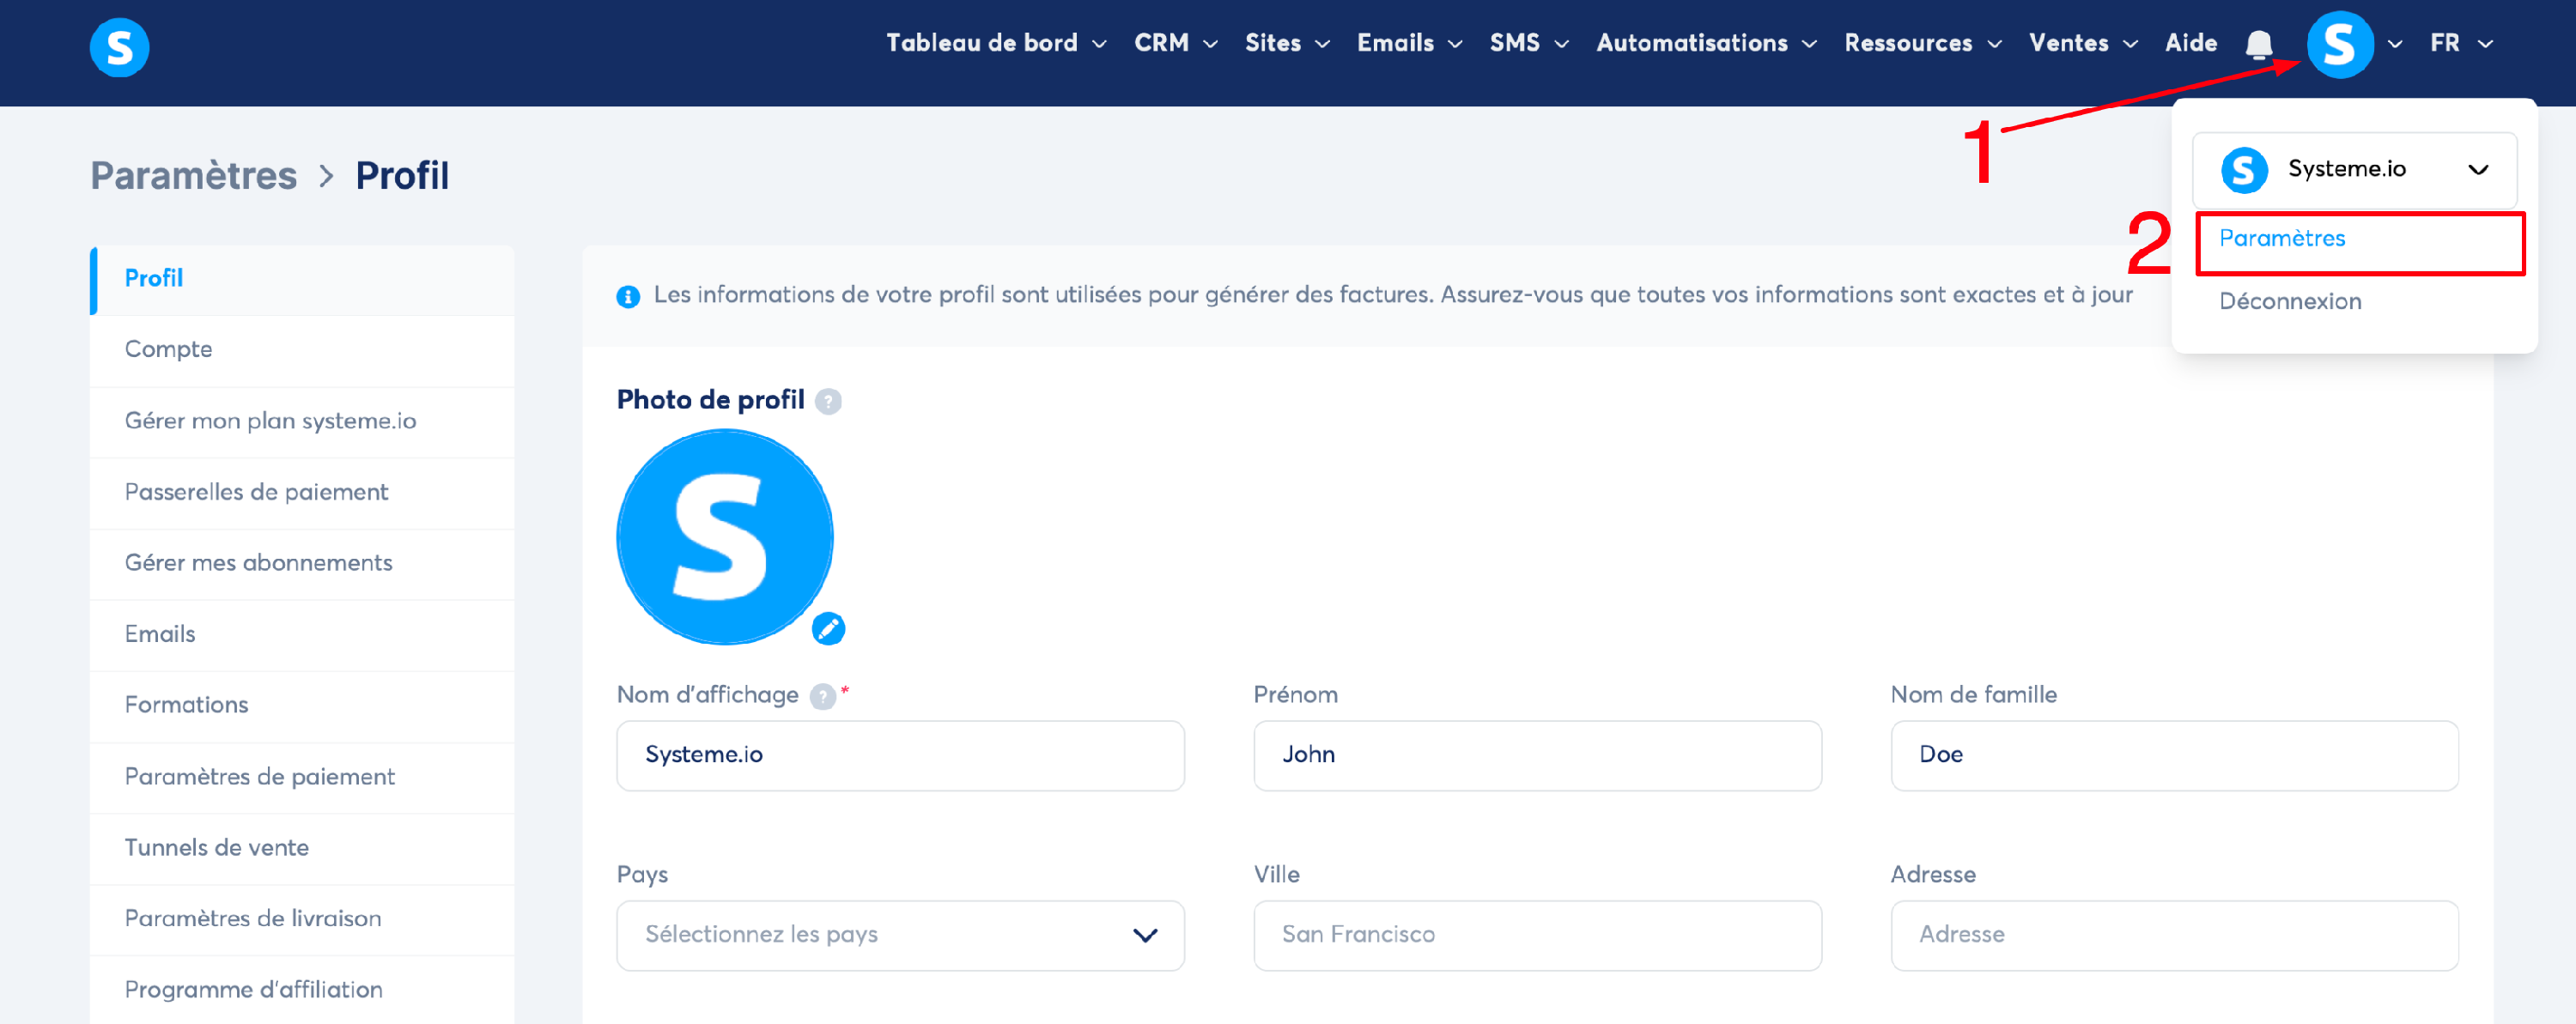Viewport: 2576px width, 1024px height.
Task: Click the edit pencil on profile photo
Action: coord(828,628)
